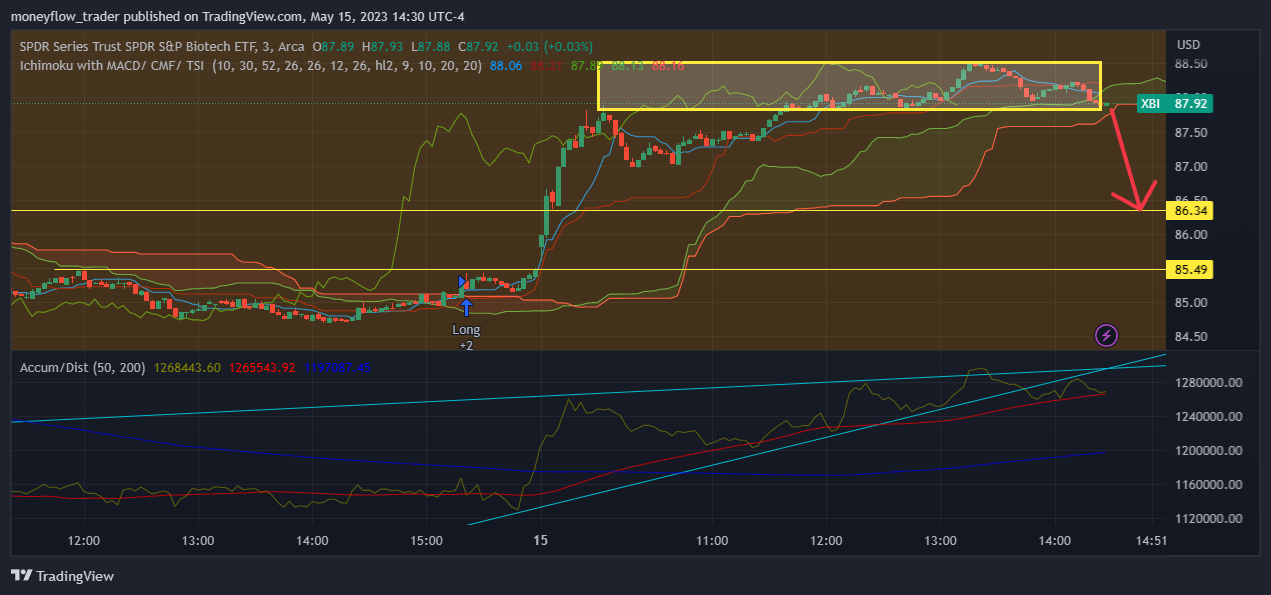Click the open value O87.89

pyautogui.click(x=334, y=46)
